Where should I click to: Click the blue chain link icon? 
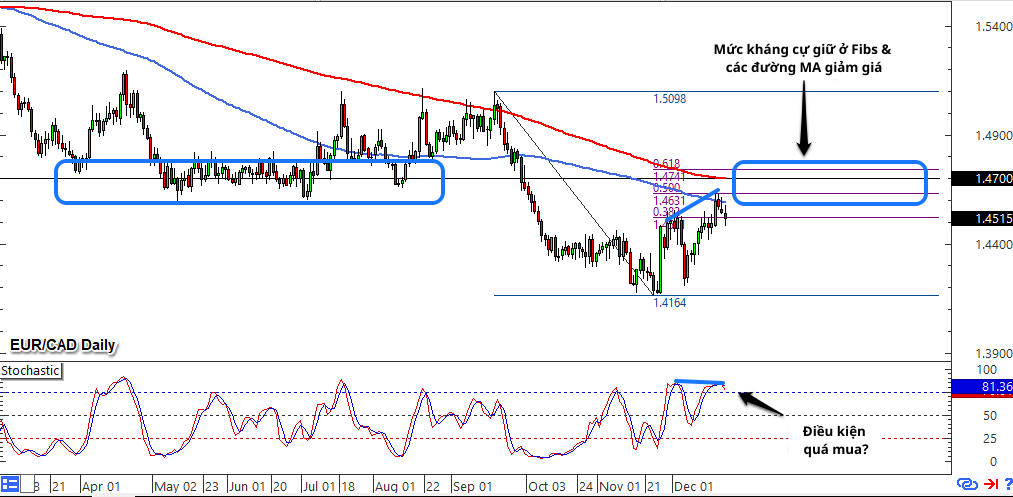coord(966,483)
